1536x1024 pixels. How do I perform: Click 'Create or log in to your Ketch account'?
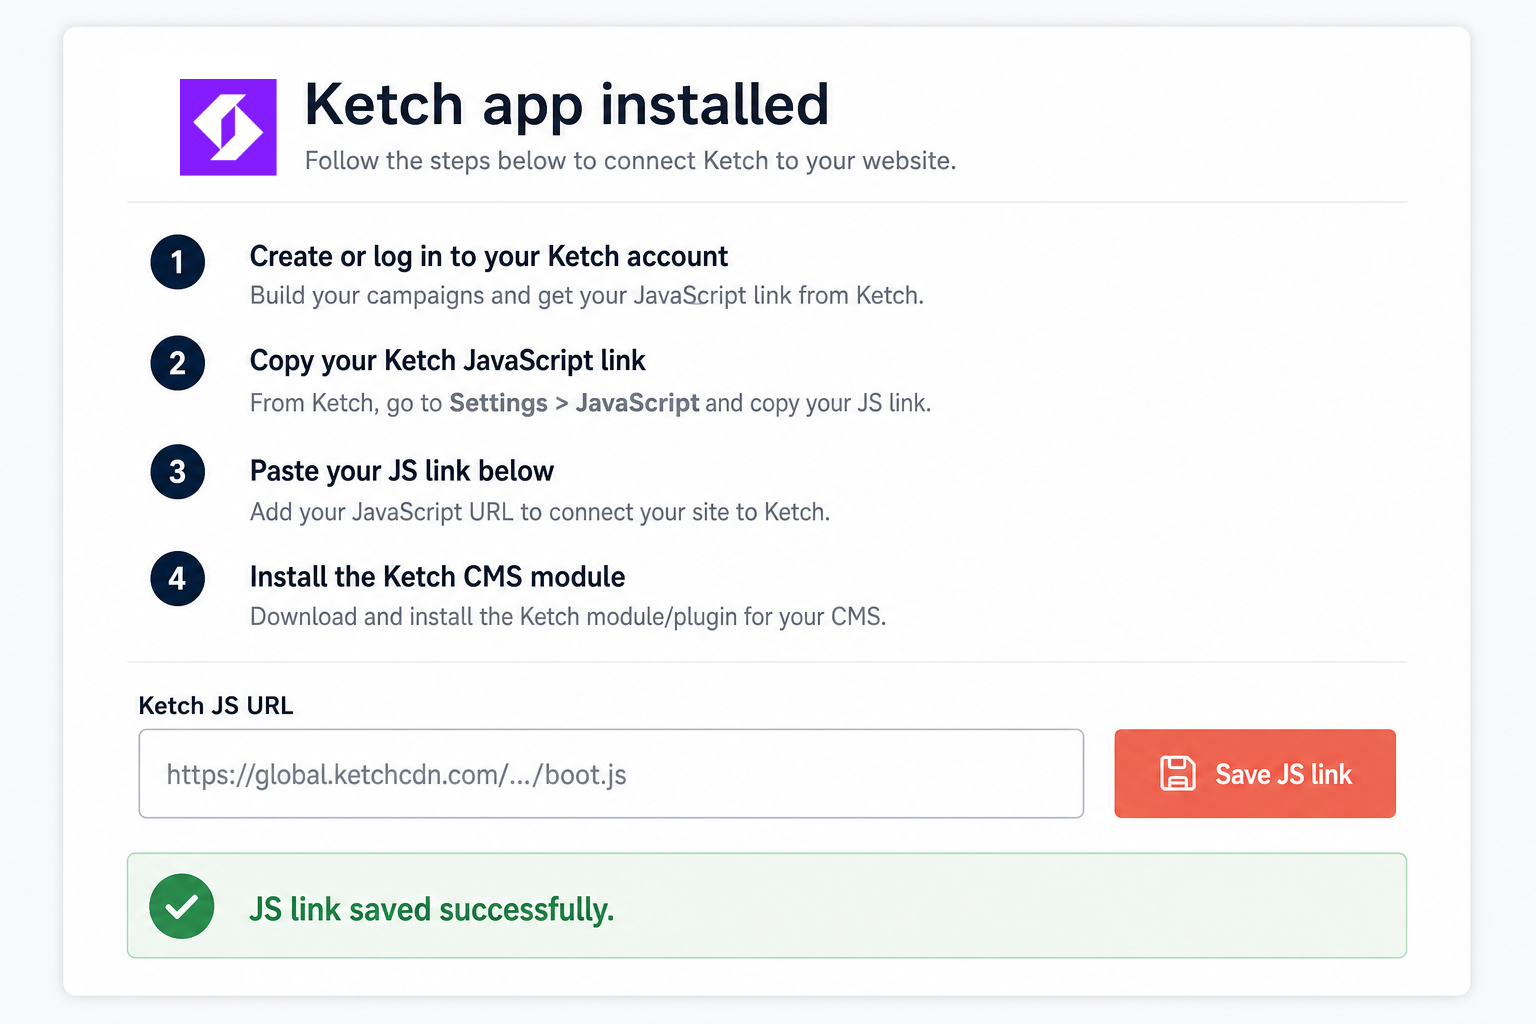(489, 257)
